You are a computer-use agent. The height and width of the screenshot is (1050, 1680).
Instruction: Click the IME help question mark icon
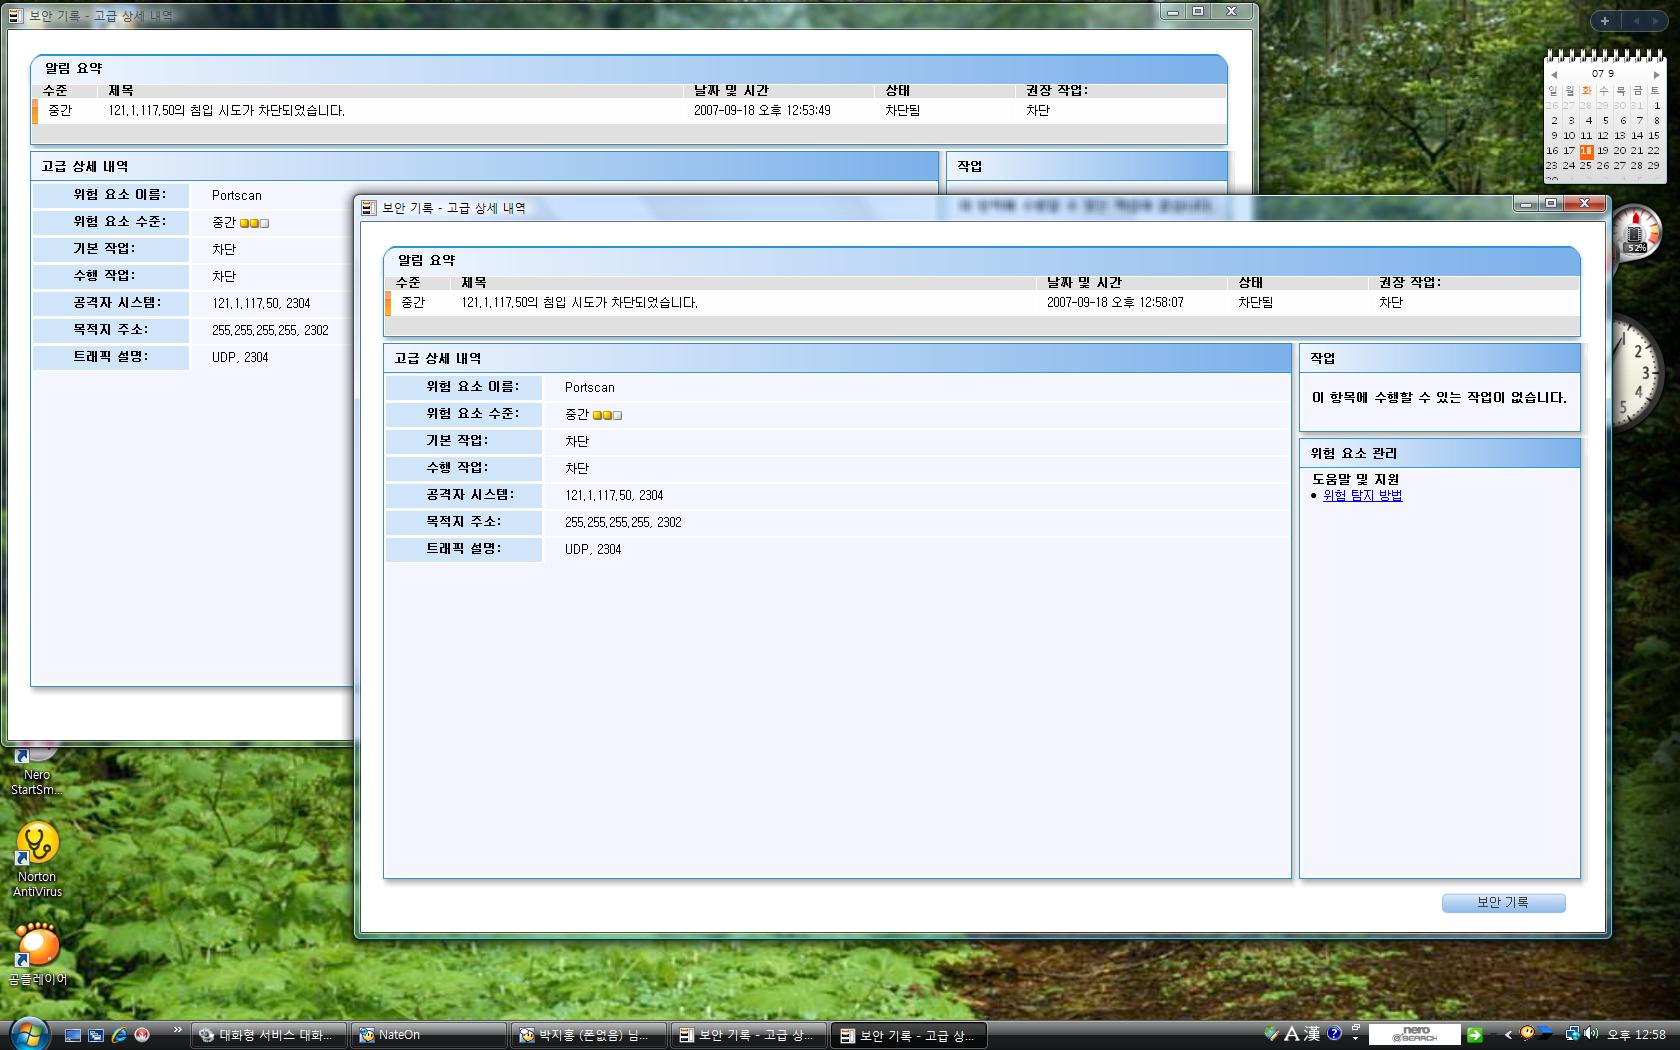pyautogui.click(x=1334, y=1034)
